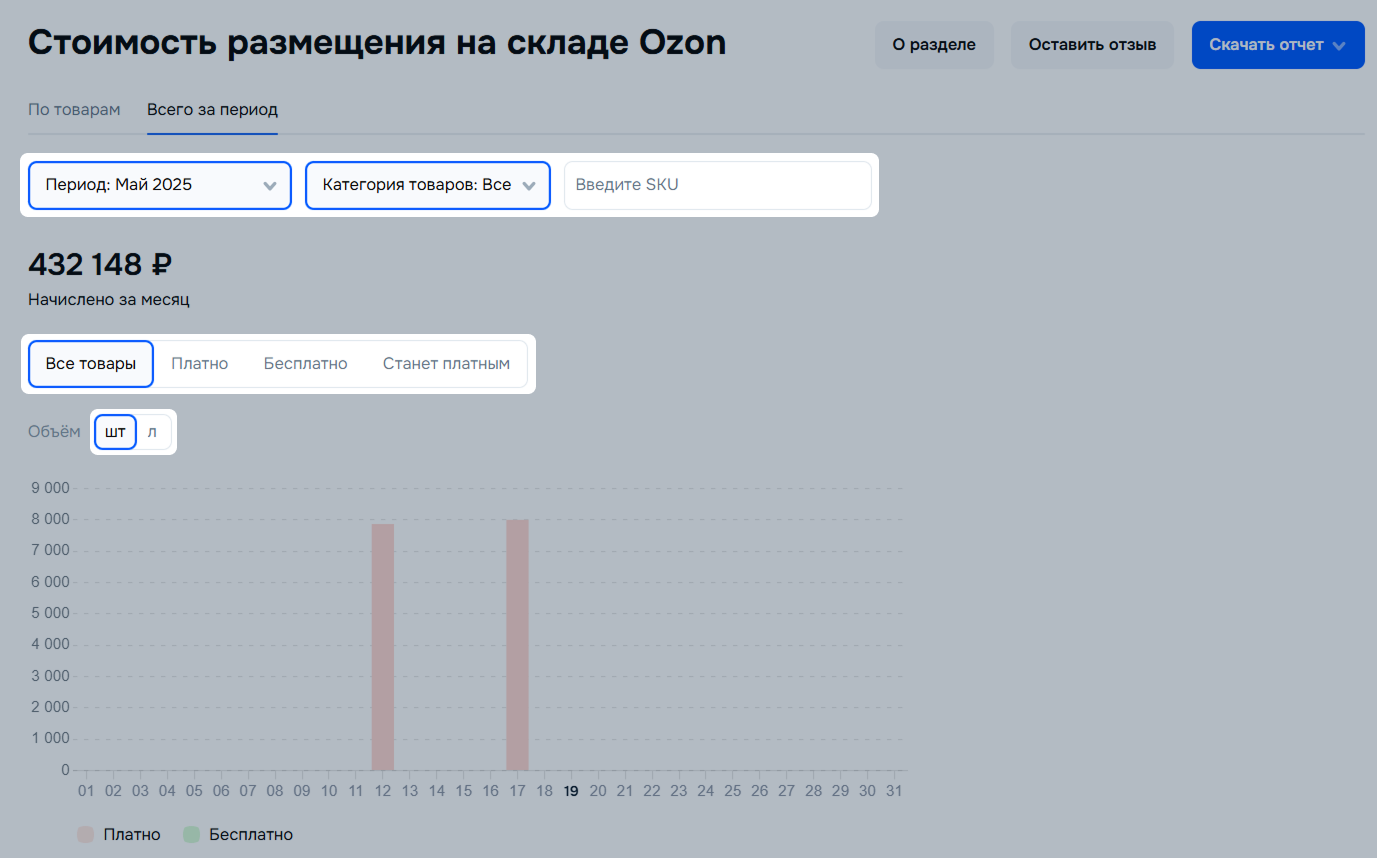Toggle the 'Бесплатно' legend swatch

click(x=192, y=834)
